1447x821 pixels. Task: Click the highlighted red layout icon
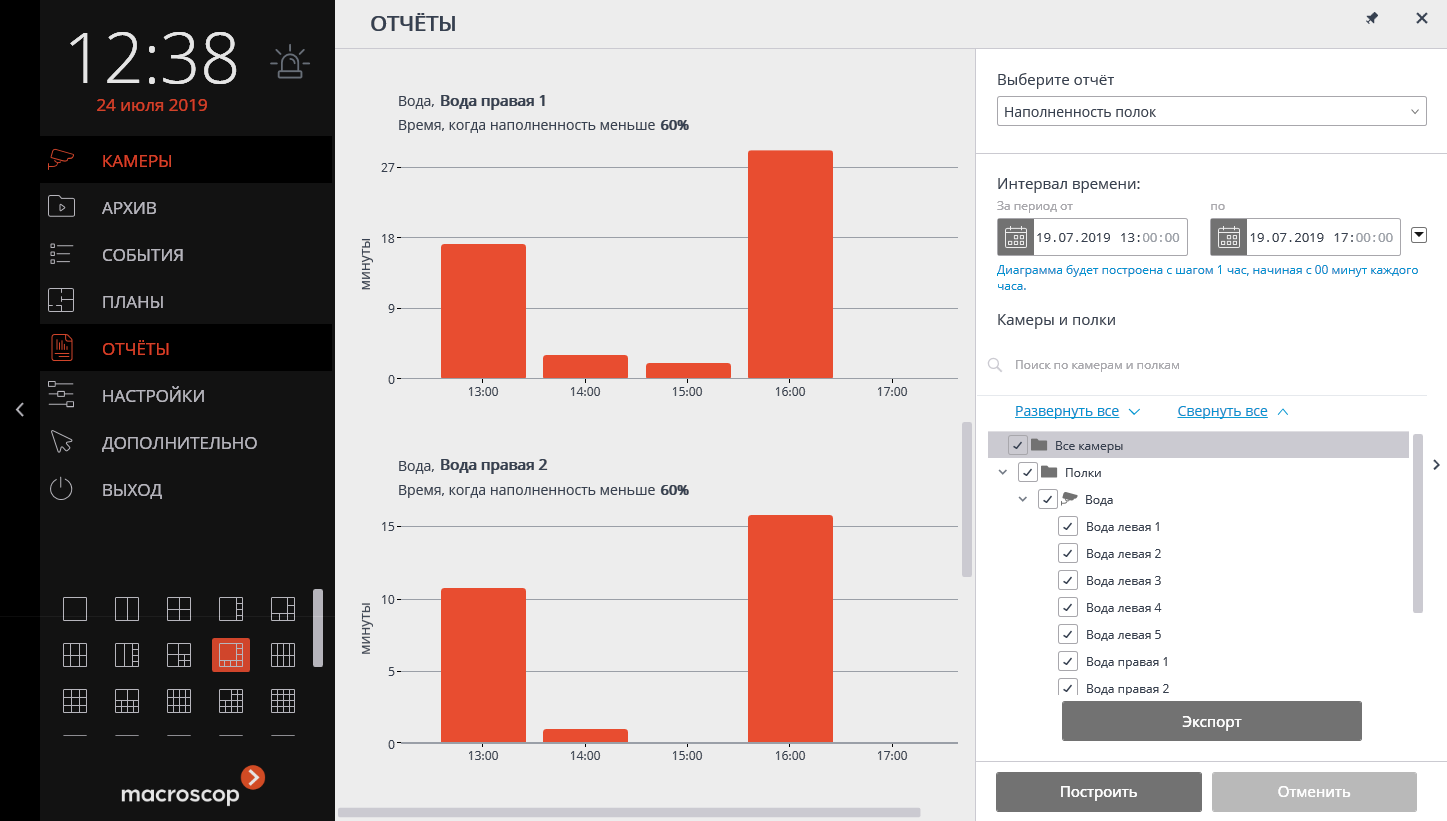(231, 655)
